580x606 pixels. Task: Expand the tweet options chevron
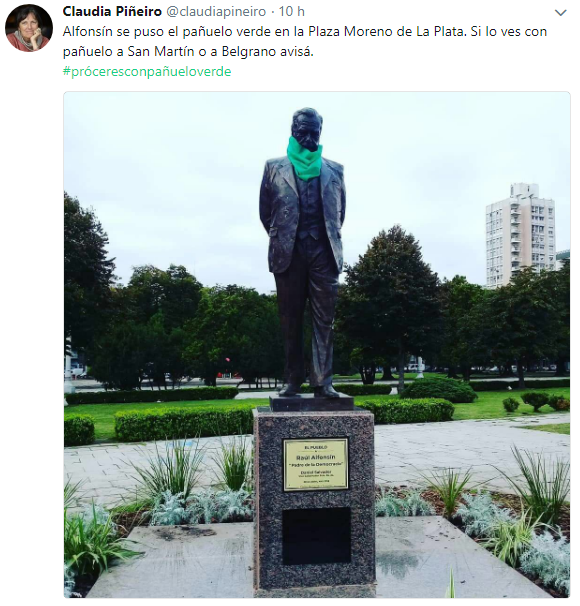[x=560, y=13]
